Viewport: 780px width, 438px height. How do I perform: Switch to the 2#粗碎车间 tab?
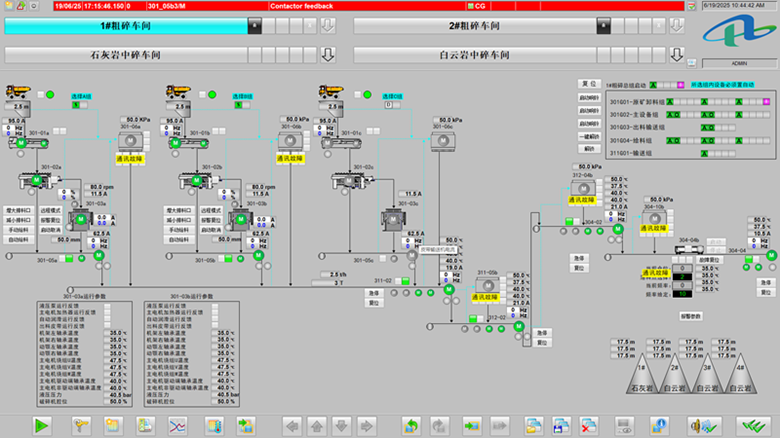pos(510,25)
